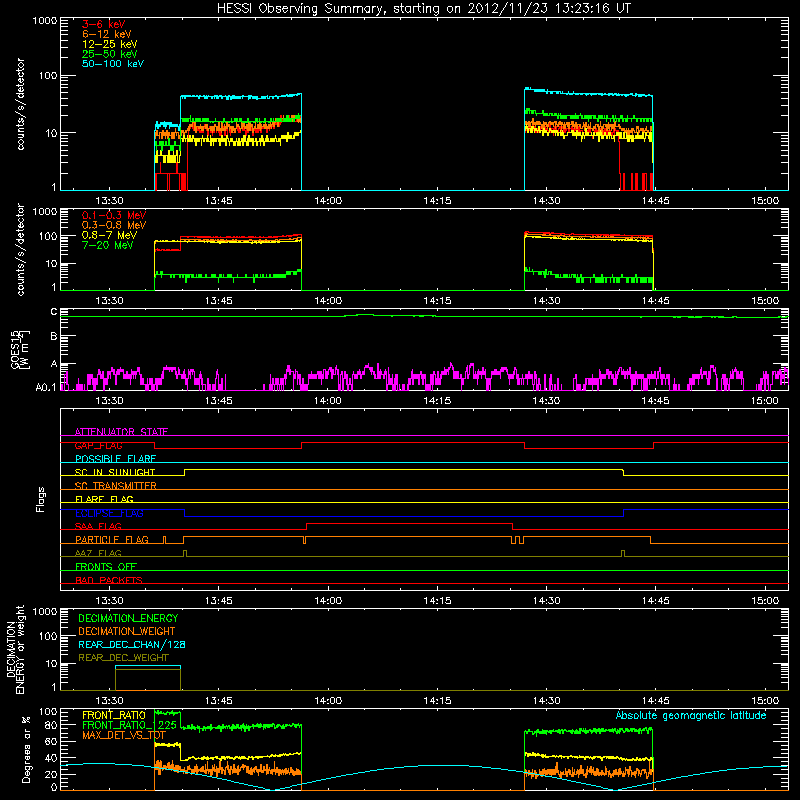Click the 7-20 MeV legend label

108,245
